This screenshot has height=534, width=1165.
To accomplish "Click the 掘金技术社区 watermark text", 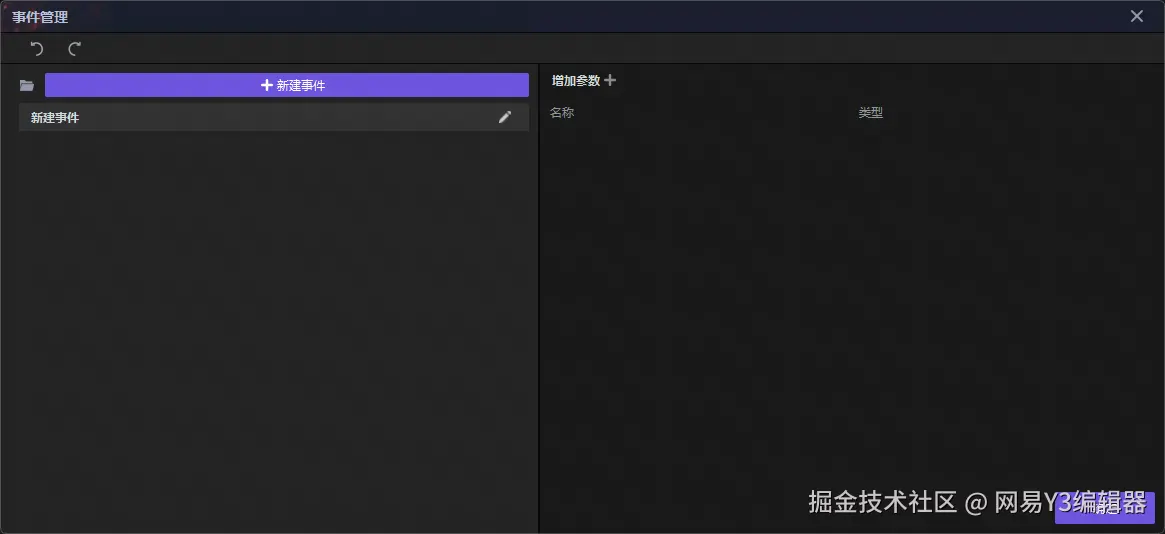I will (882, 503).
